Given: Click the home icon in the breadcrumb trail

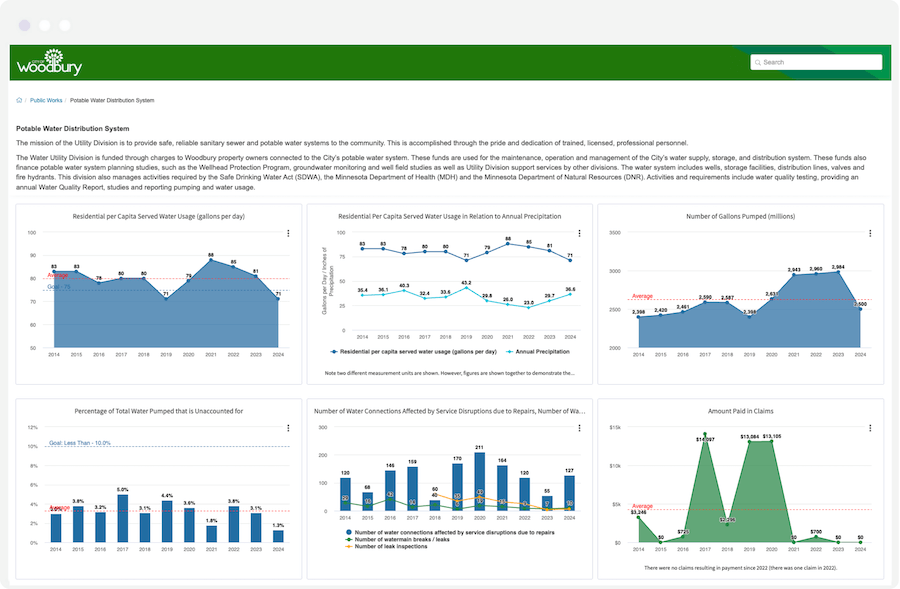Looking at the screenshot, I should (x=19, y=100).
